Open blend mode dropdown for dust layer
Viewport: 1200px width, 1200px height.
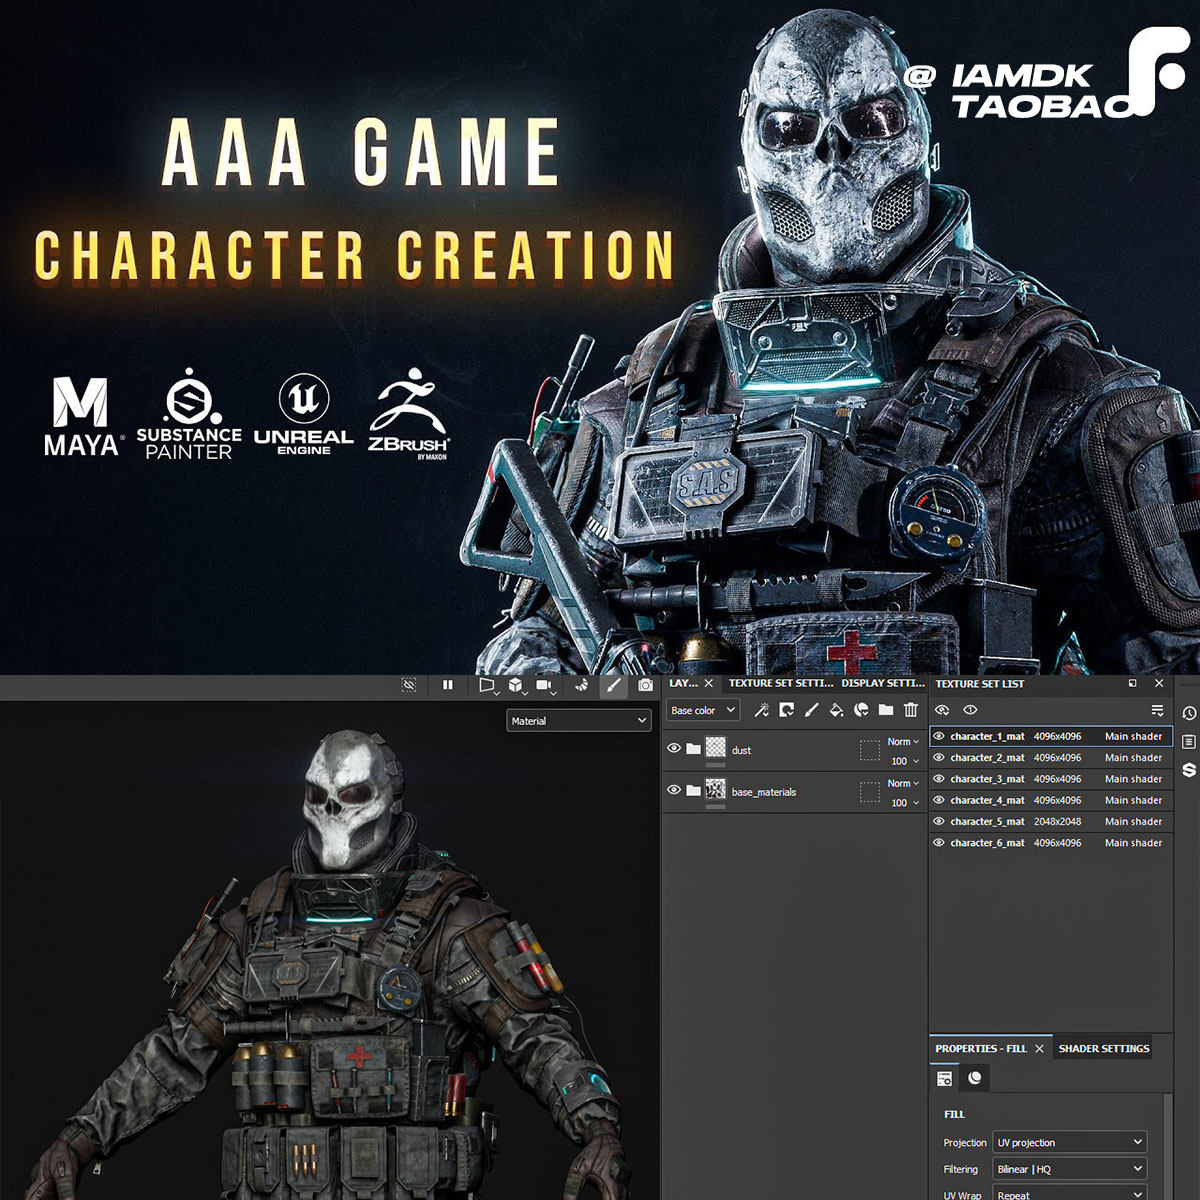pyautogui.click(x=903, y=741)
